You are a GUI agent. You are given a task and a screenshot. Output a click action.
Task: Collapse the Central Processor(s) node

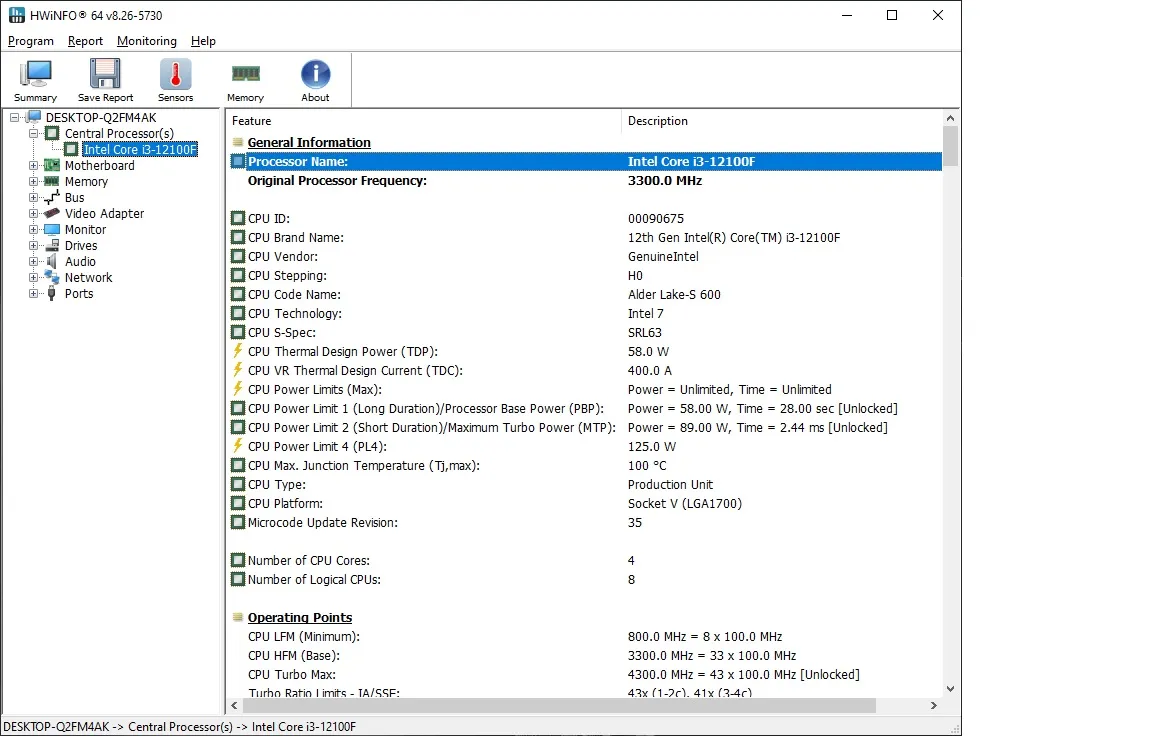coord(34,134)
